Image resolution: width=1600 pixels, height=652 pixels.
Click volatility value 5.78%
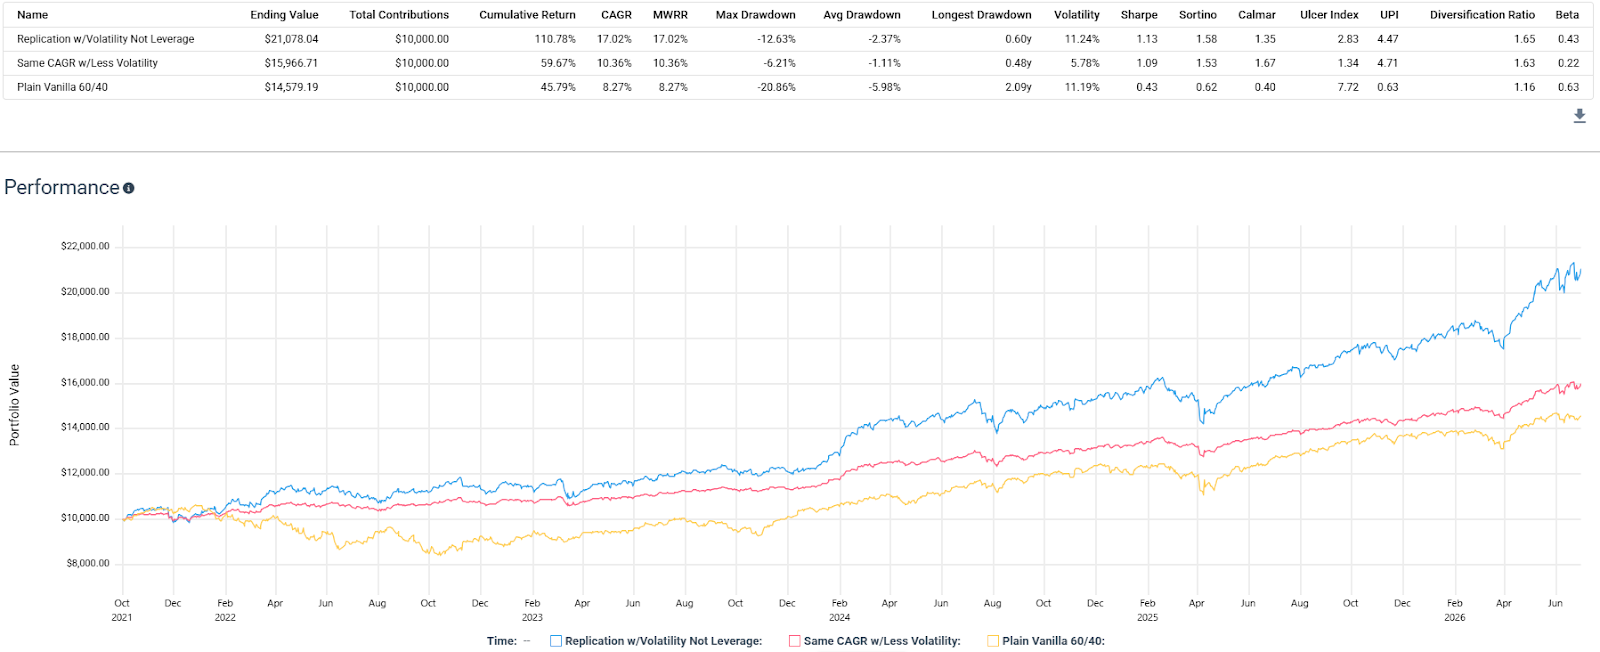click(1085, 63)
